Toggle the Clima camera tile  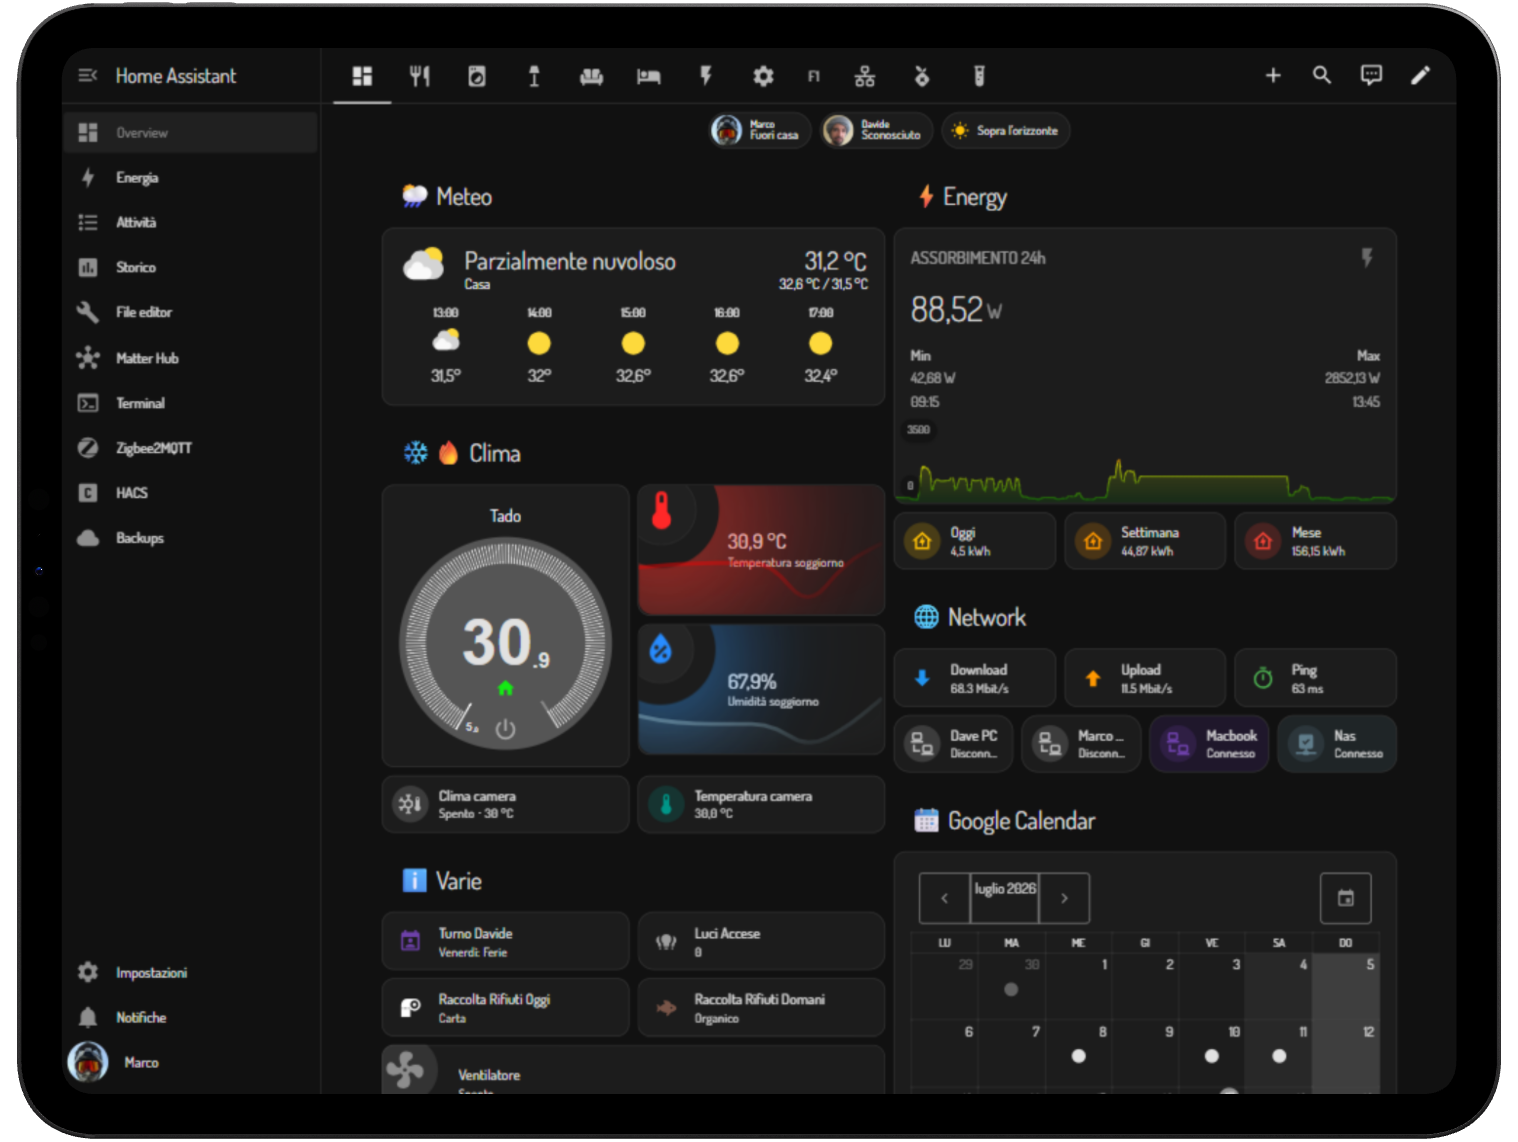505,804
